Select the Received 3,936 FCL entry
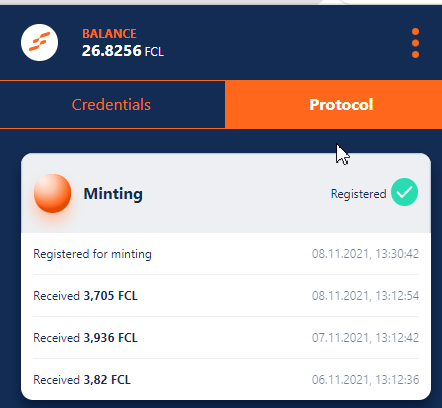This screenshot has height=408, width=442. pos(226,338)
